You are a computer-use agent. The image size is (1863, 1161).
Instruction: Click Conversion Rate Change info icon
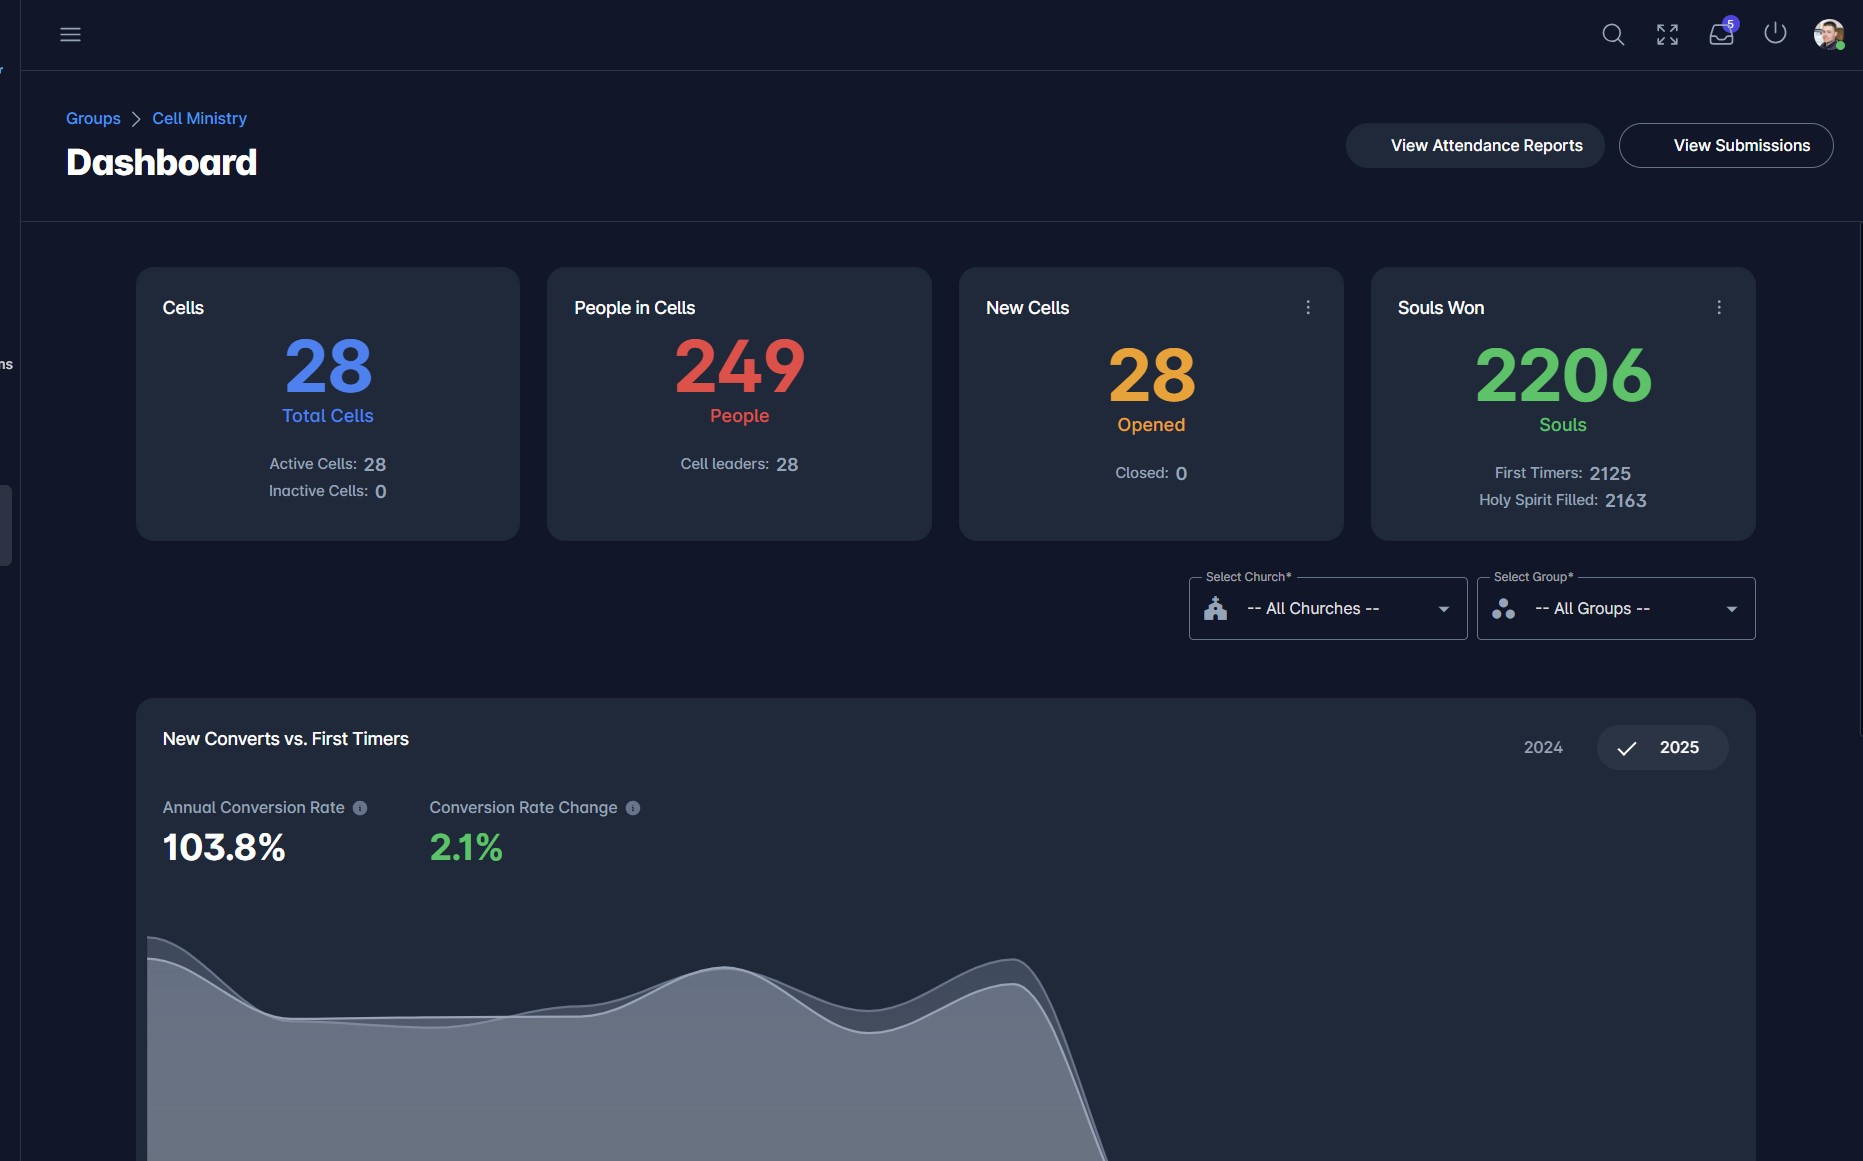[x=633, y=808]
